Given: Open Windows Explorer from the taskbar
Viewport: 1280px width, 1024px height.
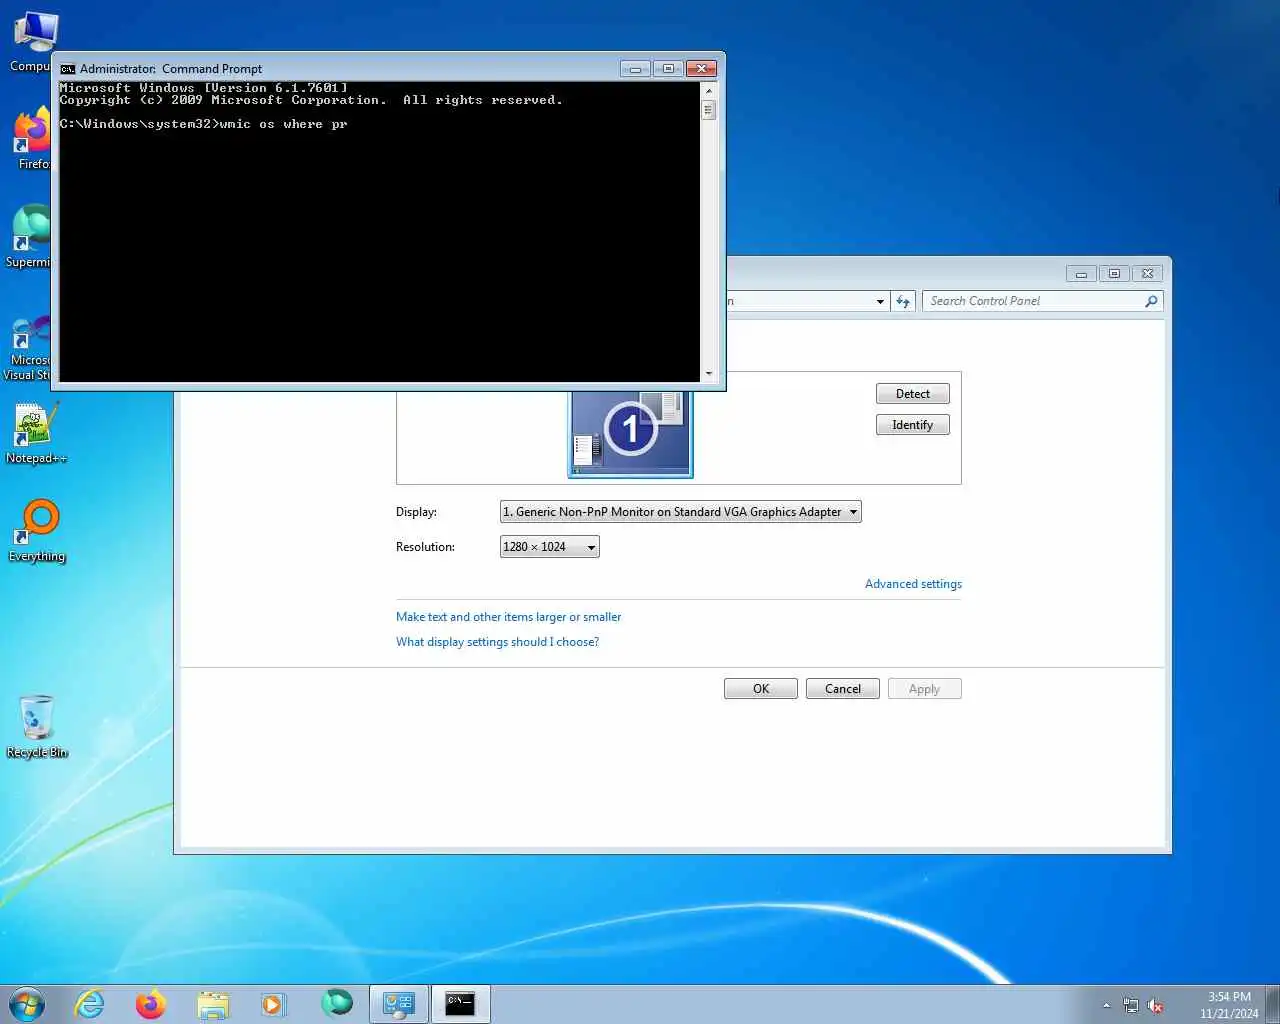Looking at the screenshot, I should pos(213,1004).
